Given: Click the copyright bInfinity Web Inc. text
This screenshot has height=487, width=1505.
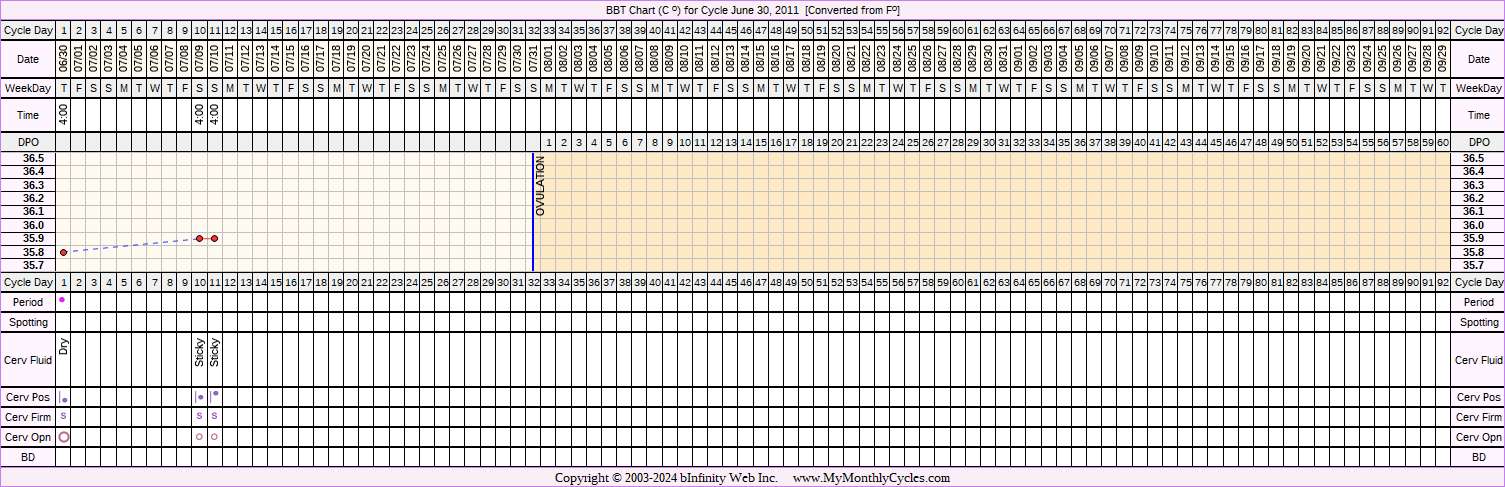Looking at the screenshot, I should [666, 478].
